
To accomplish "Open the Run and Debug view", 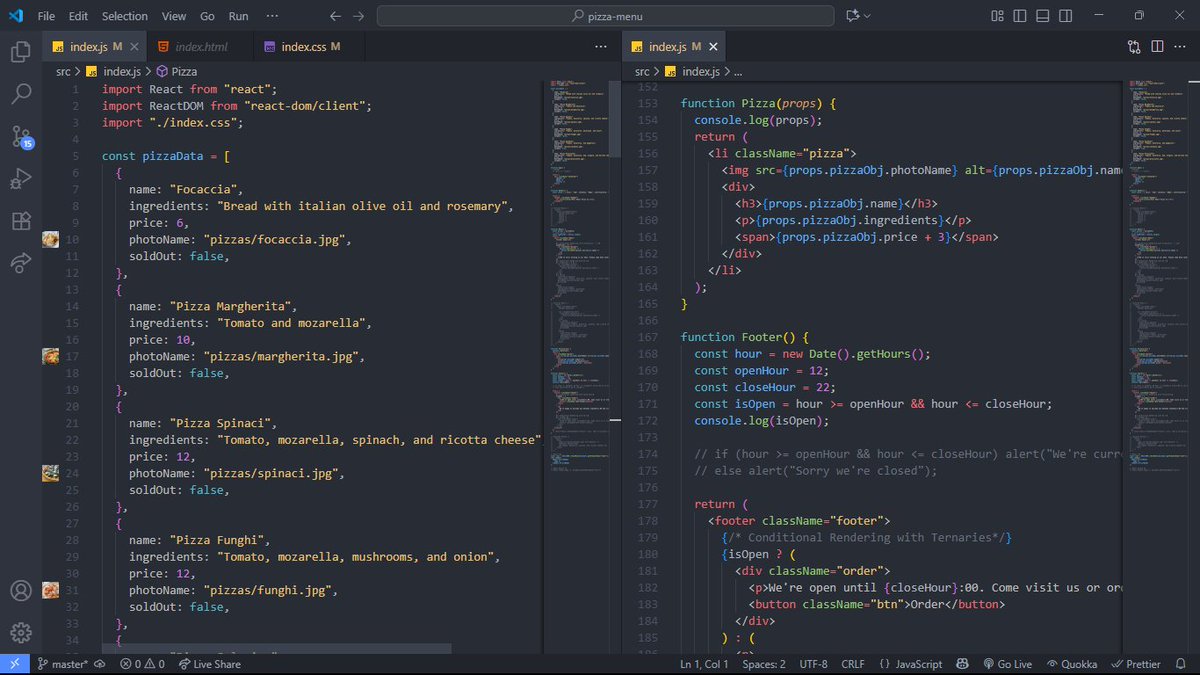I will pos(20,179).
